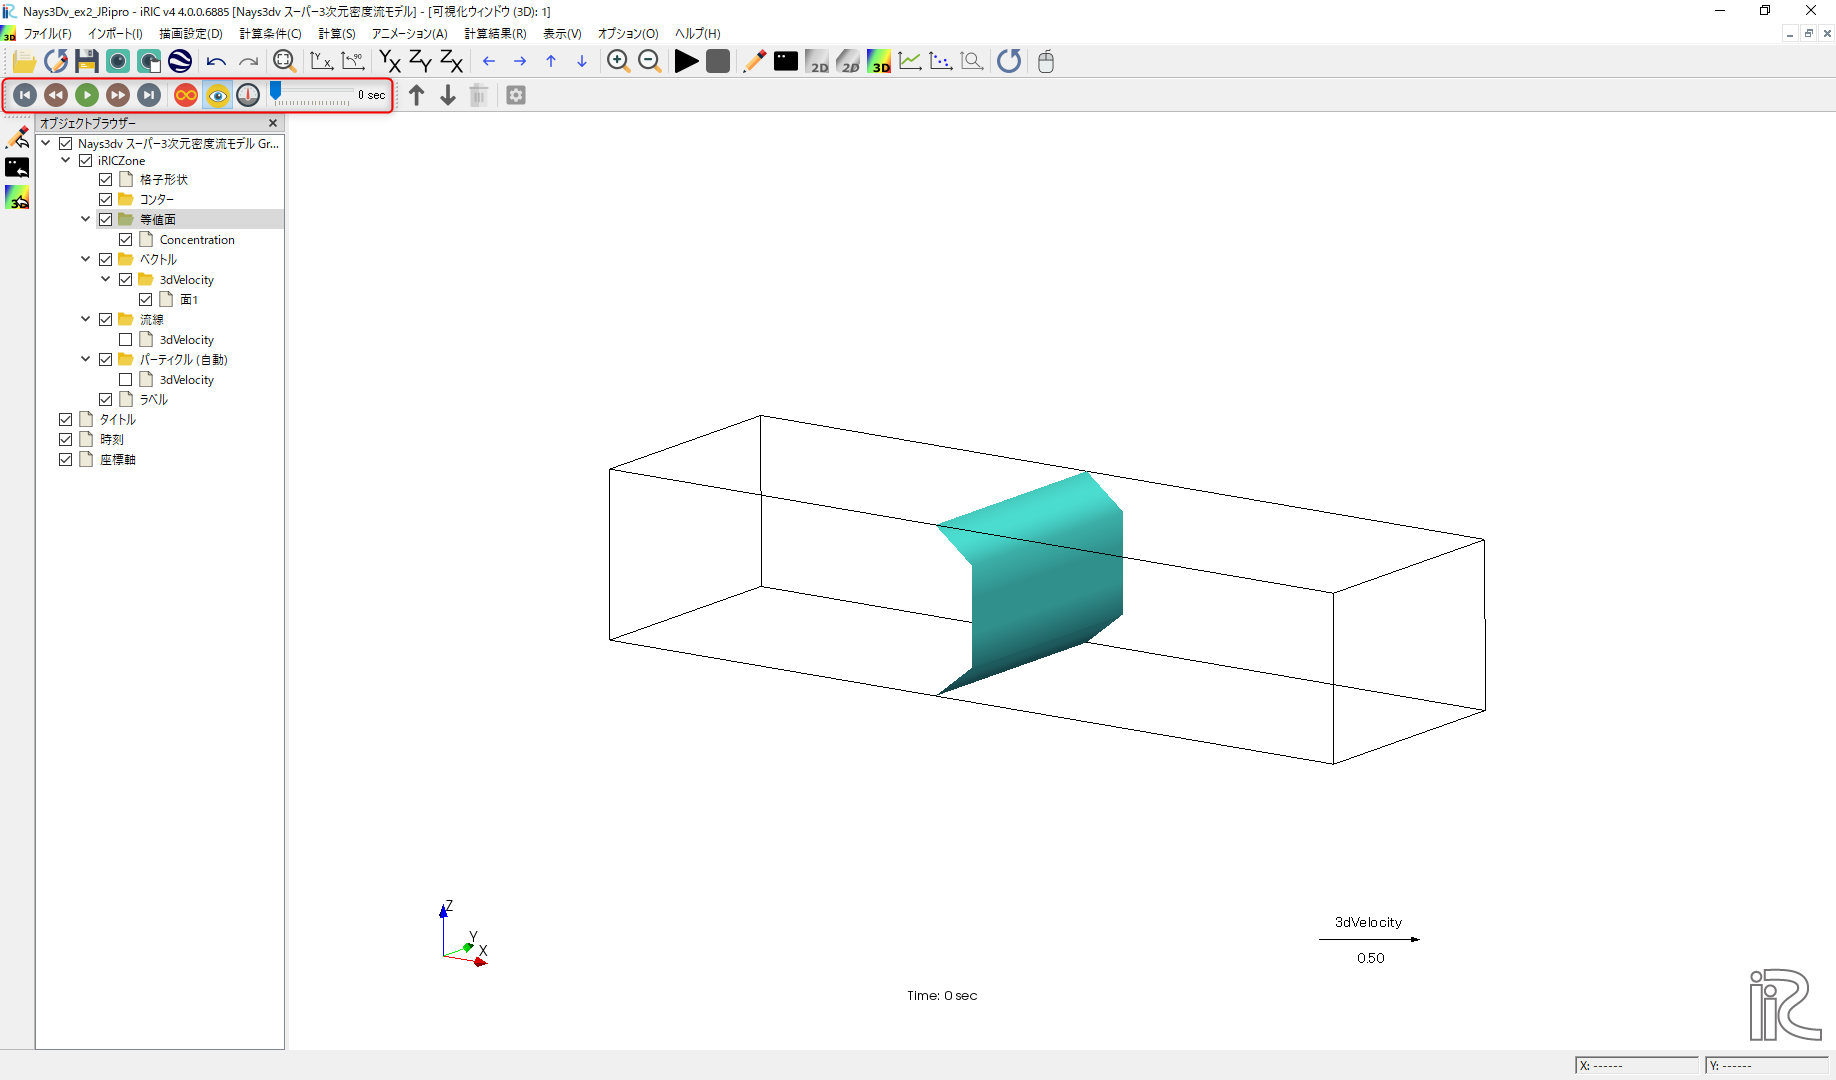Viewport: 1836px width, 1080px height.
Task: Export to Google Earth globe icon
Action: click(180, 62)
